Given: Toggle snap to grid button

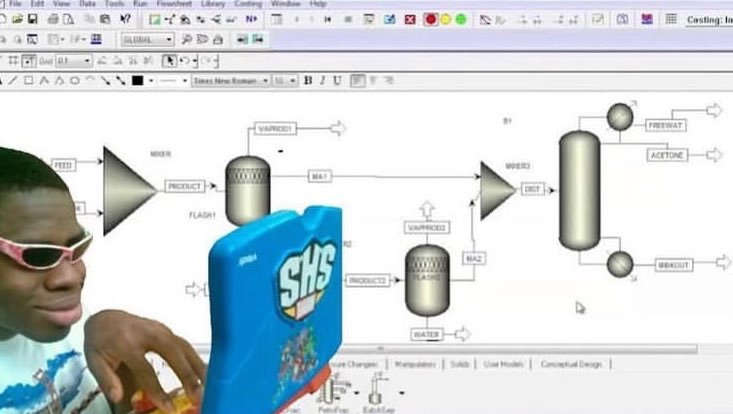Looking at the screenshot, I should click(x=29, y=61).
